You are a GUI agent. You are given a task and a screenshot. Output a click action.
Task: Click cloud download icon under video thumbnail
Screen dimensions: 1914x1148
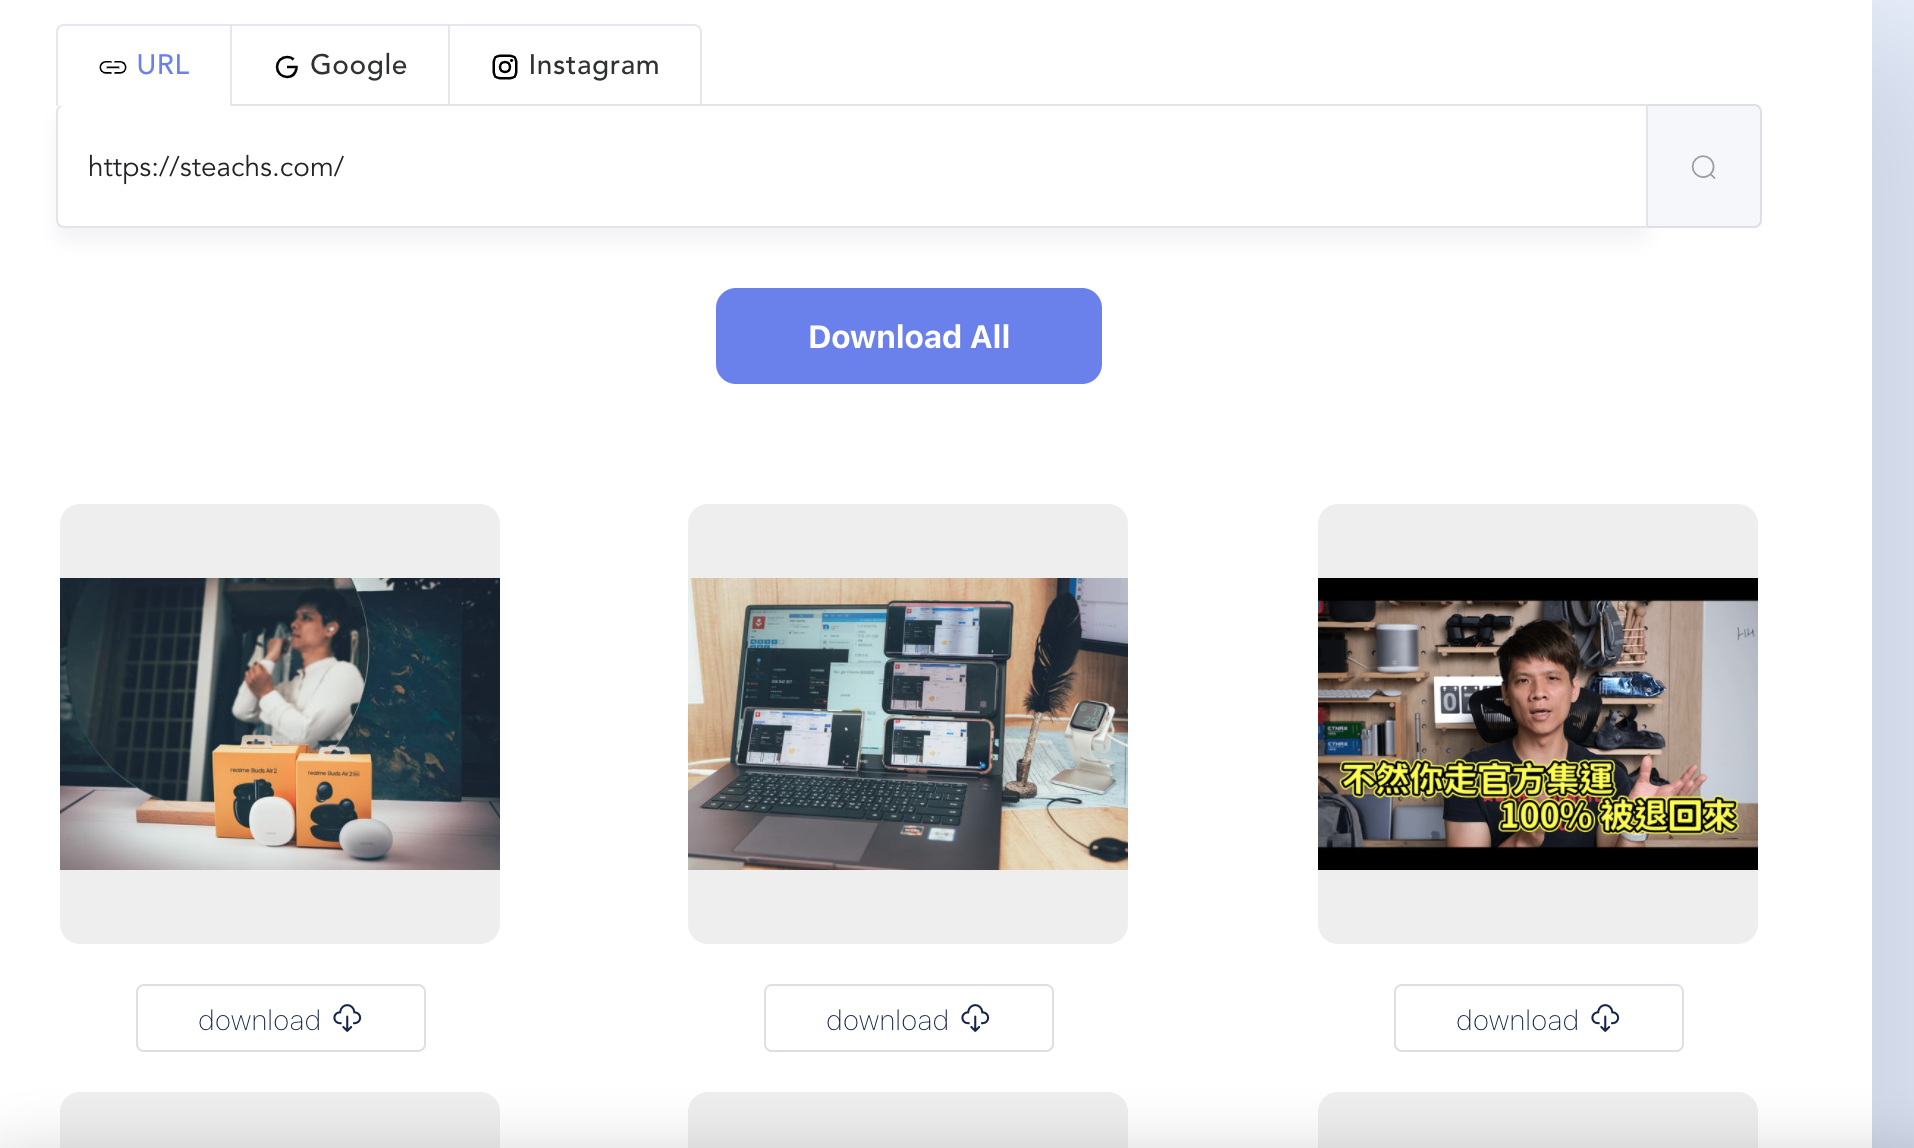coord(1605,1018)
